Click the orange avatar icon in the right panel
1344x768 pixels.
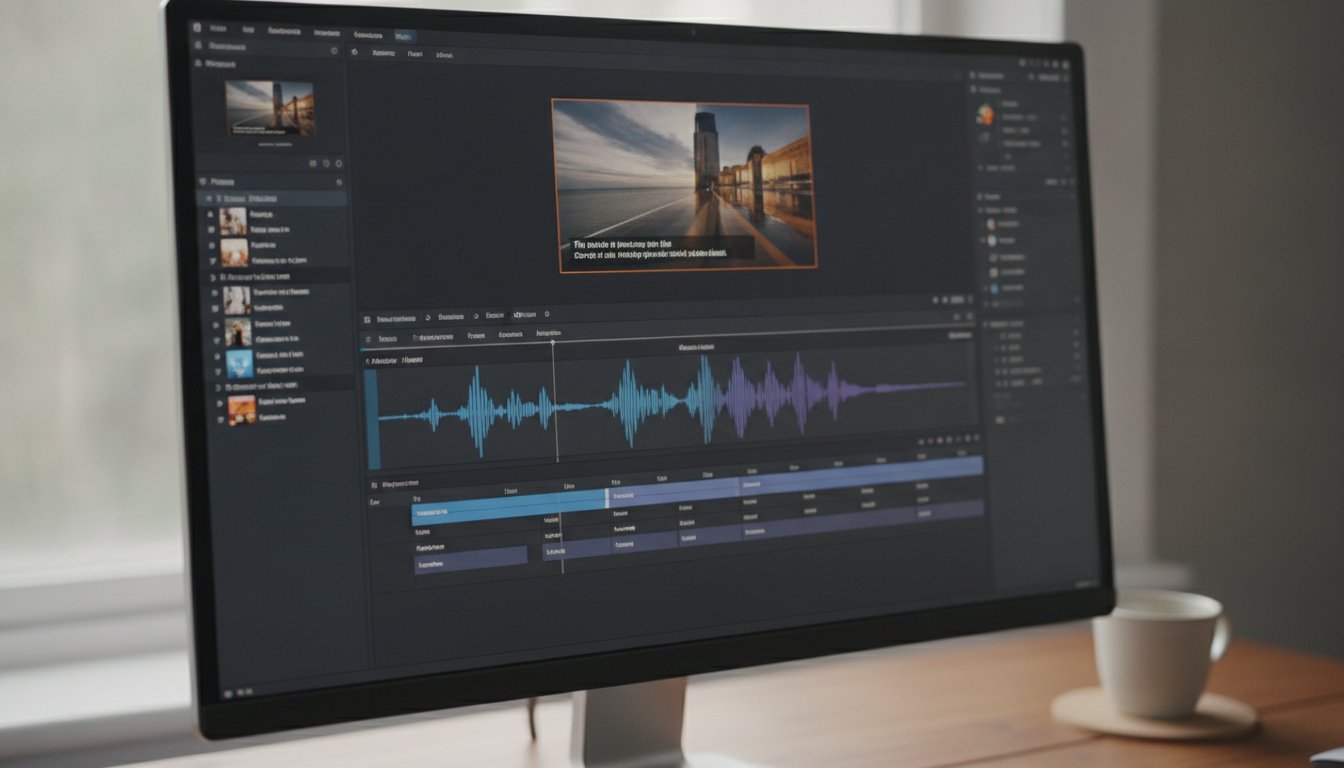click(986, 114)
